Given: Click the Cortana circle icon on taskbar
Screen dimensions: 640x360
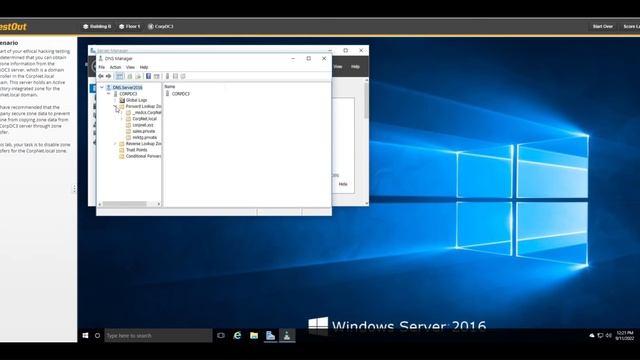Looking at the screenshot, I should click(x=98, y=336).
